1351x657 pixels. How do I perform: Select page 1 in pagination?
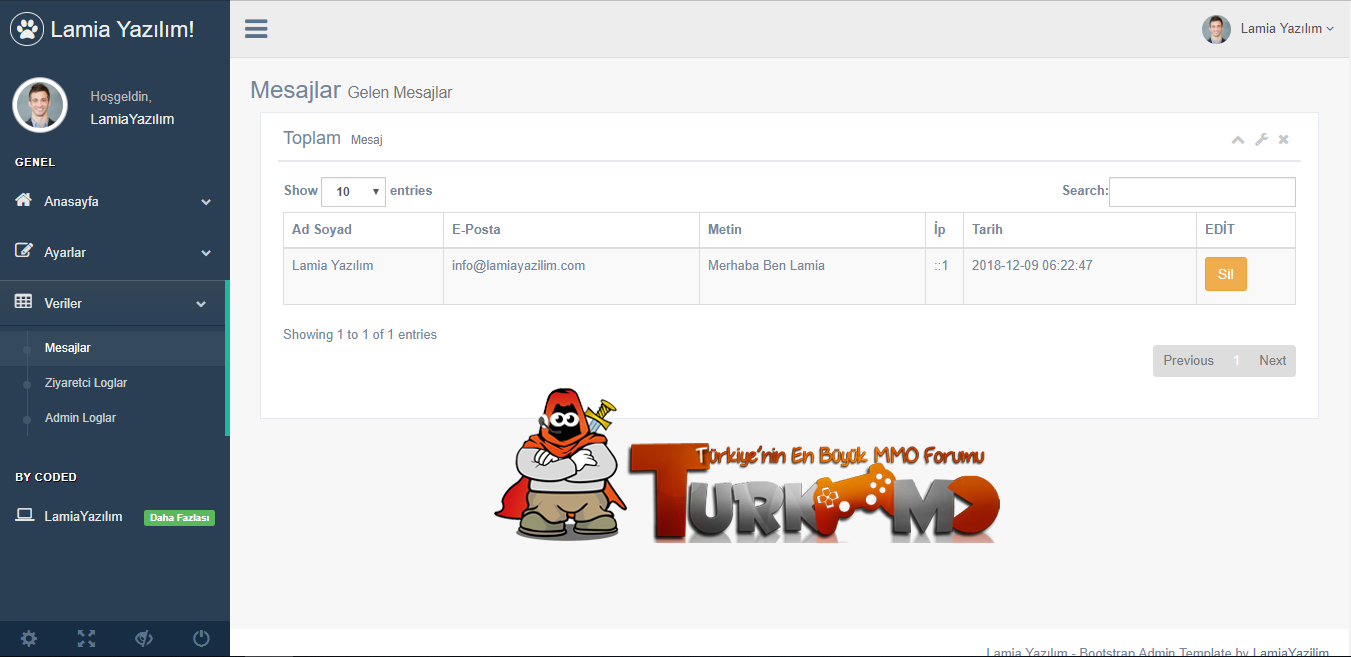coord(1236,361)
